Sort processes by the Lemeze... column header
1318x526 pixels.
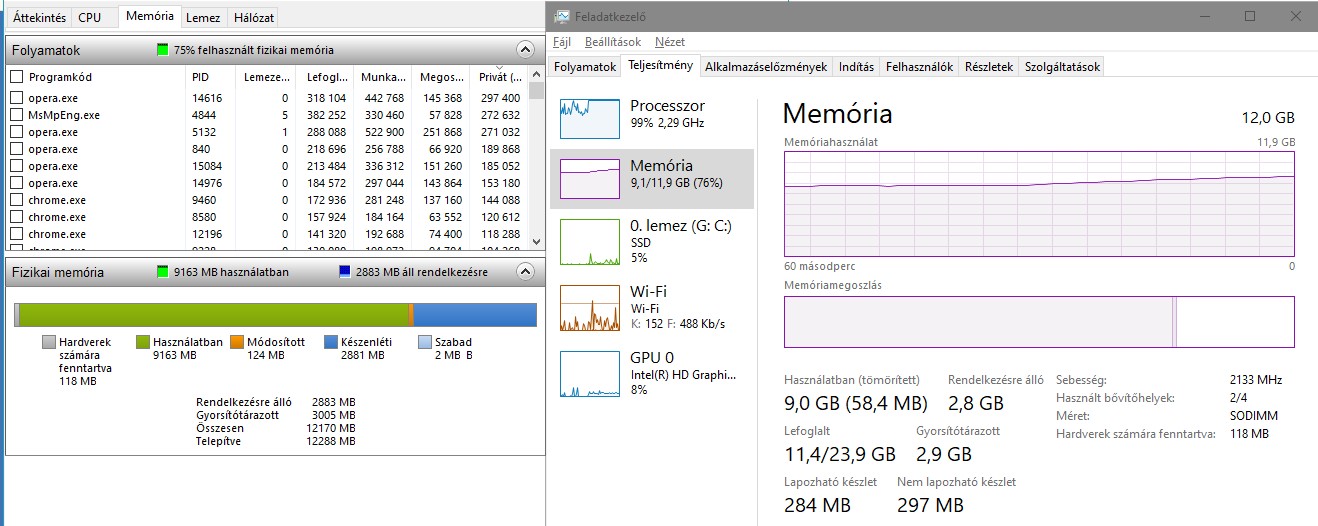point(266,76)
